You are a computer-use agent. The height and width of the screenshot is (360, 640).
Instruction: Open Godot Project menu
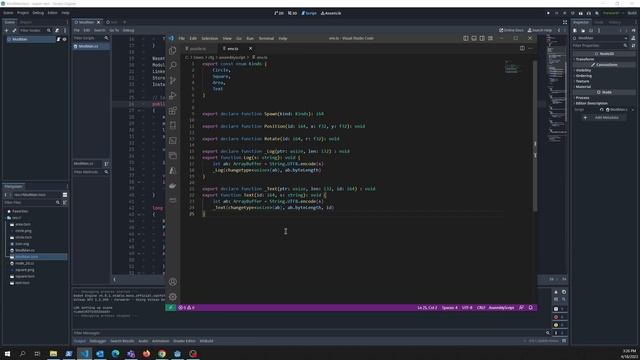[x=23, y=13]
